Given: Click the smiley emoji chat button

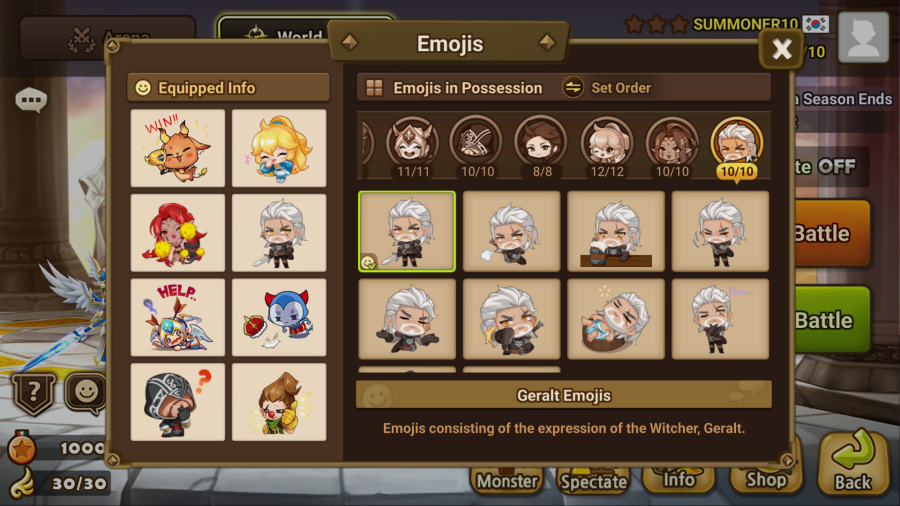Looking at the screenshot, I should pos(87,392).
